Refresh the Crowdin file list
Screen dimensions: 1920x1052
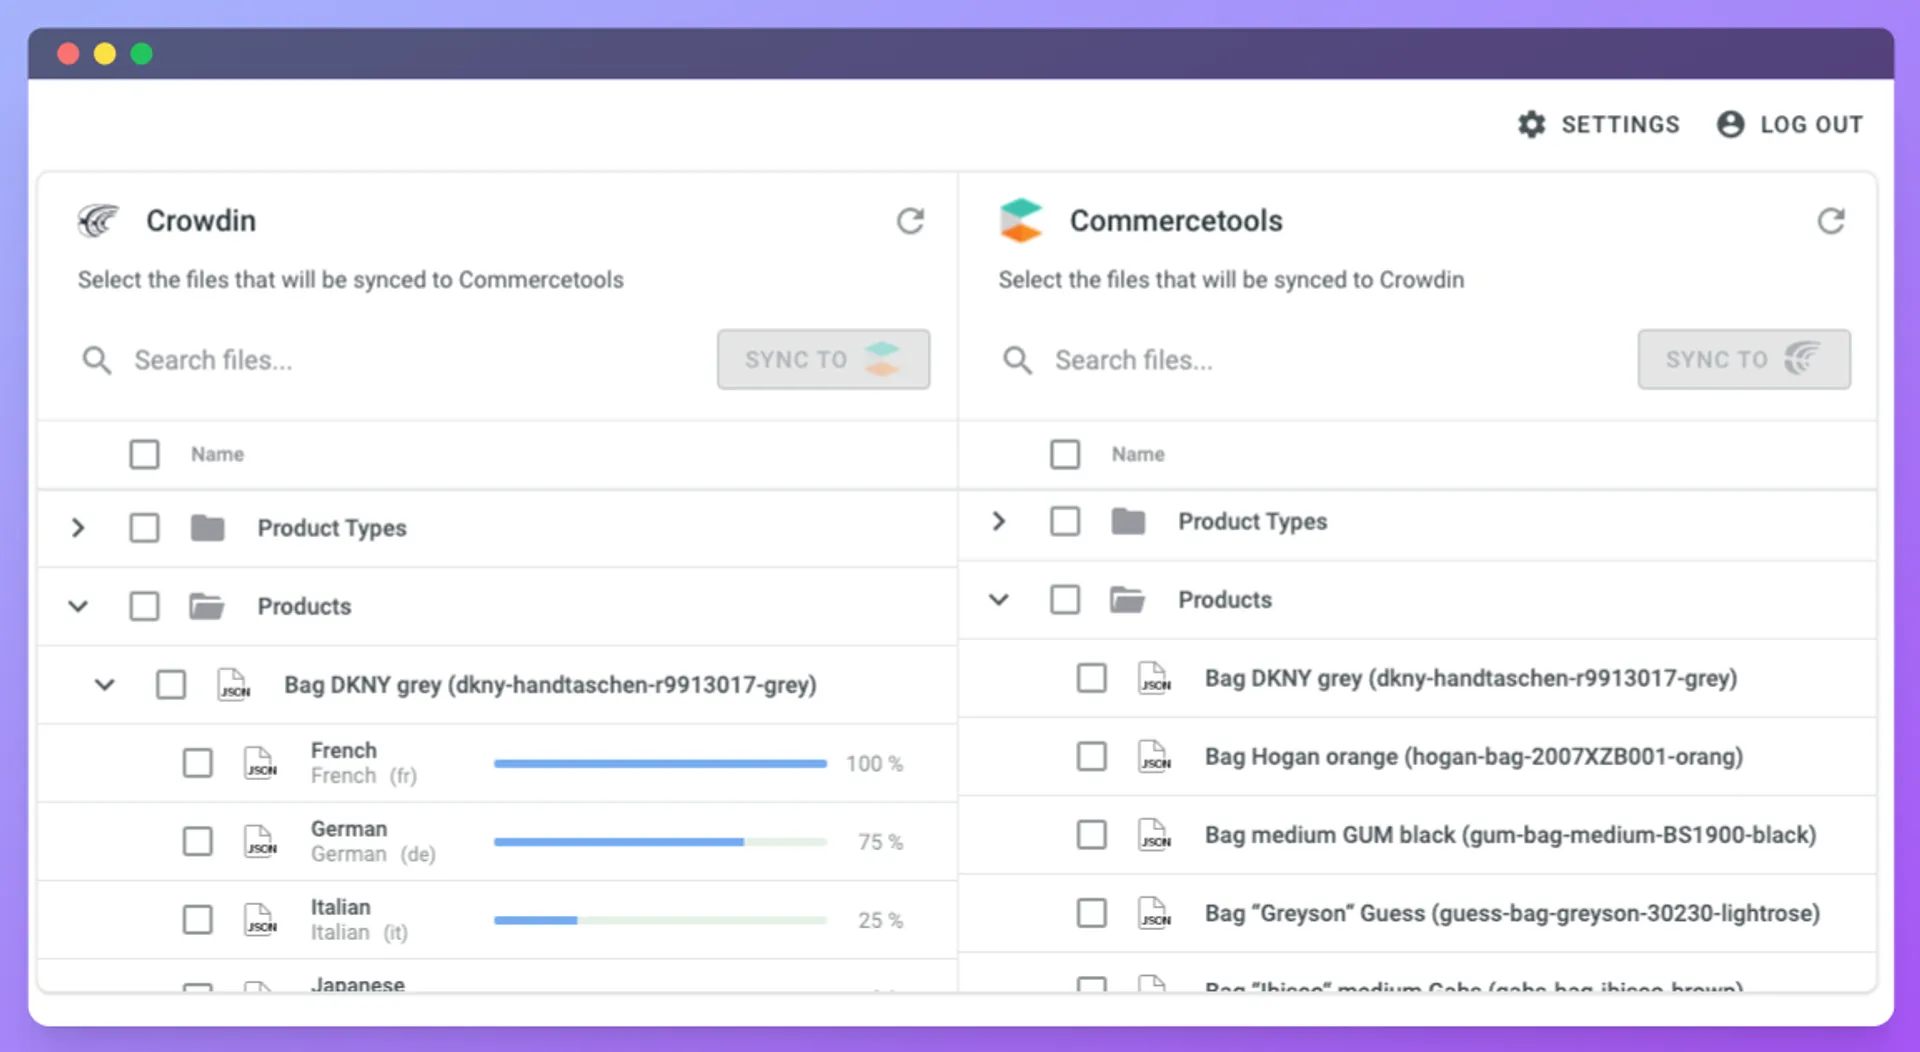910,221
